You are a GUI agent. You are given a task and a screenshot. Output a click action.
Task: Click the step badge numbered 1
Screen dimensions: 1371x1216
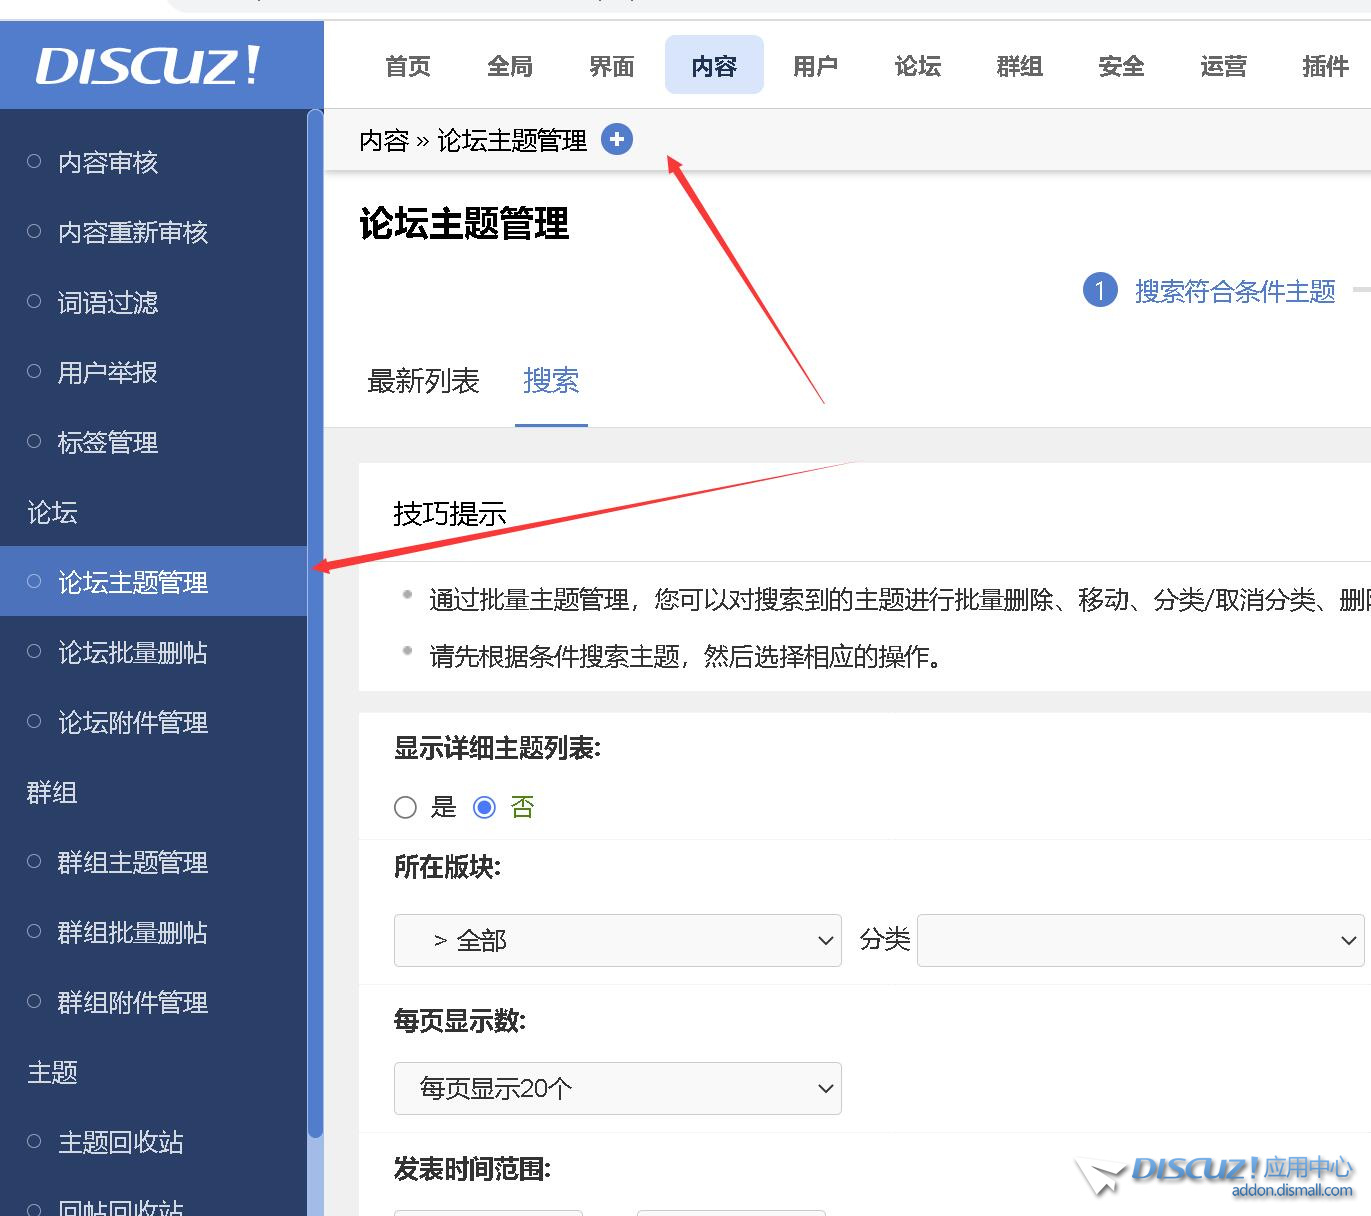[x=1100, y=290]
